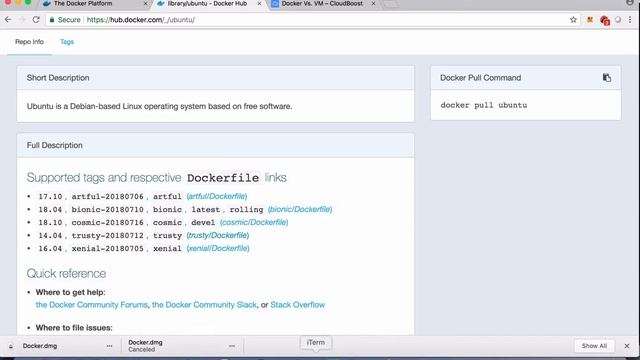640x360 pixels.
Task: Open options for the first Docker.dmg download
Action: click(x=109, y=346)
